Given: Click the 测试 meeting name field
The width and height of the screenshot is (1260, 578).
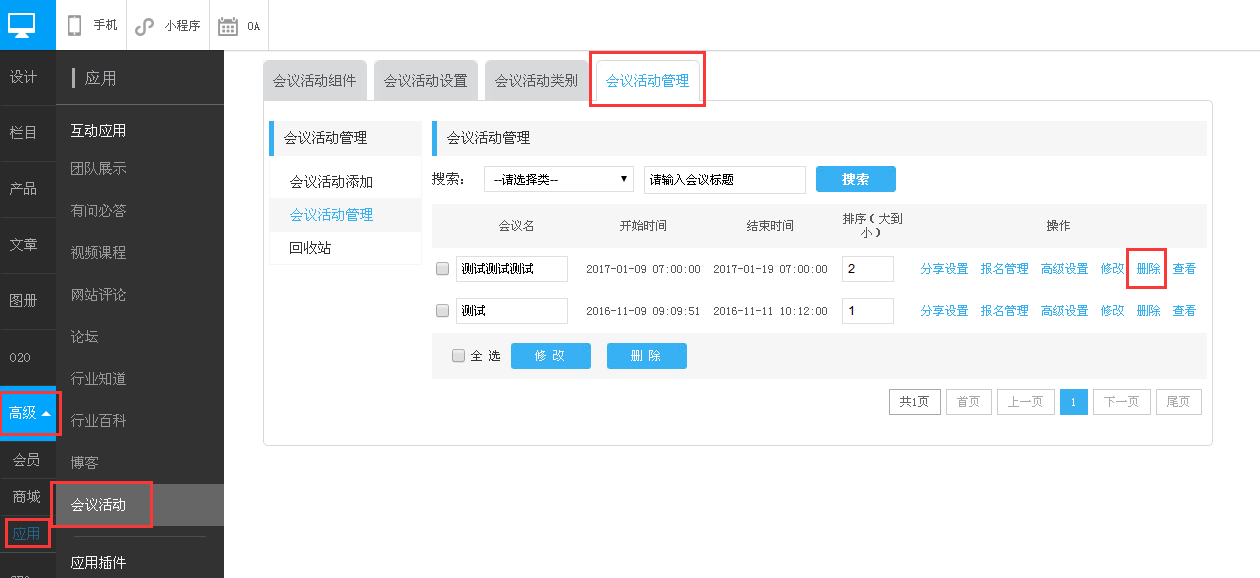Looking at the screenshot, I should click(512, 311).
